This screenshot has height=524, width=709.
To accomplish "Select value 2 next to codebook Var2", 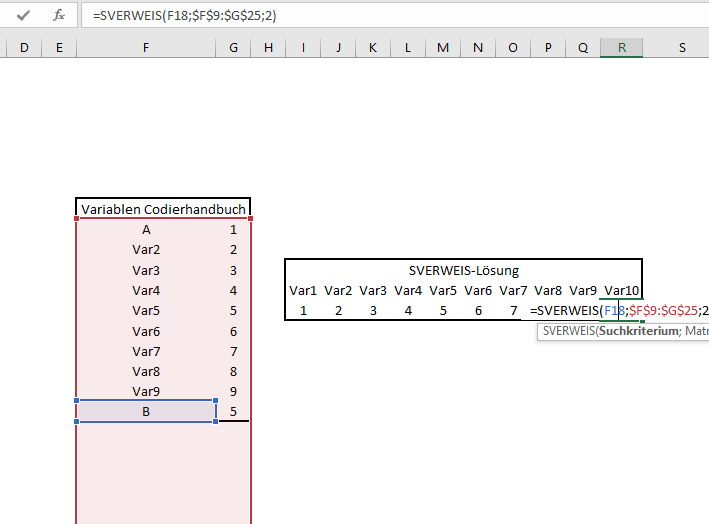I will 233,250.
